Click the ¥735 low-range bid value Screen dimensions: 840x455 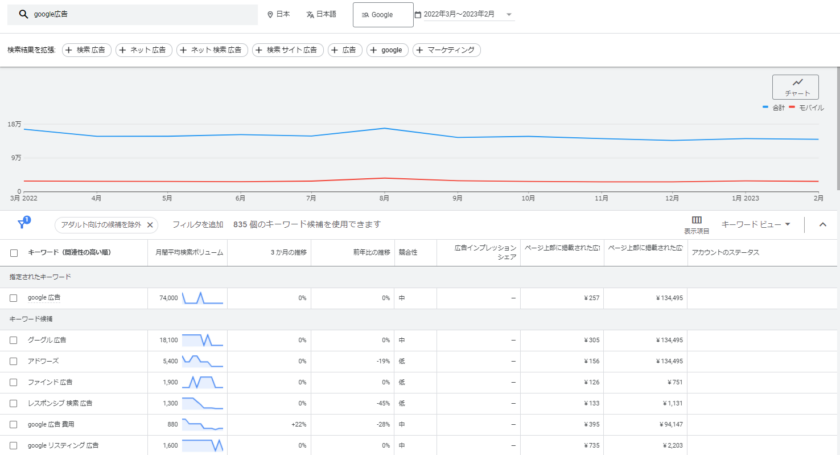point(591,445)
